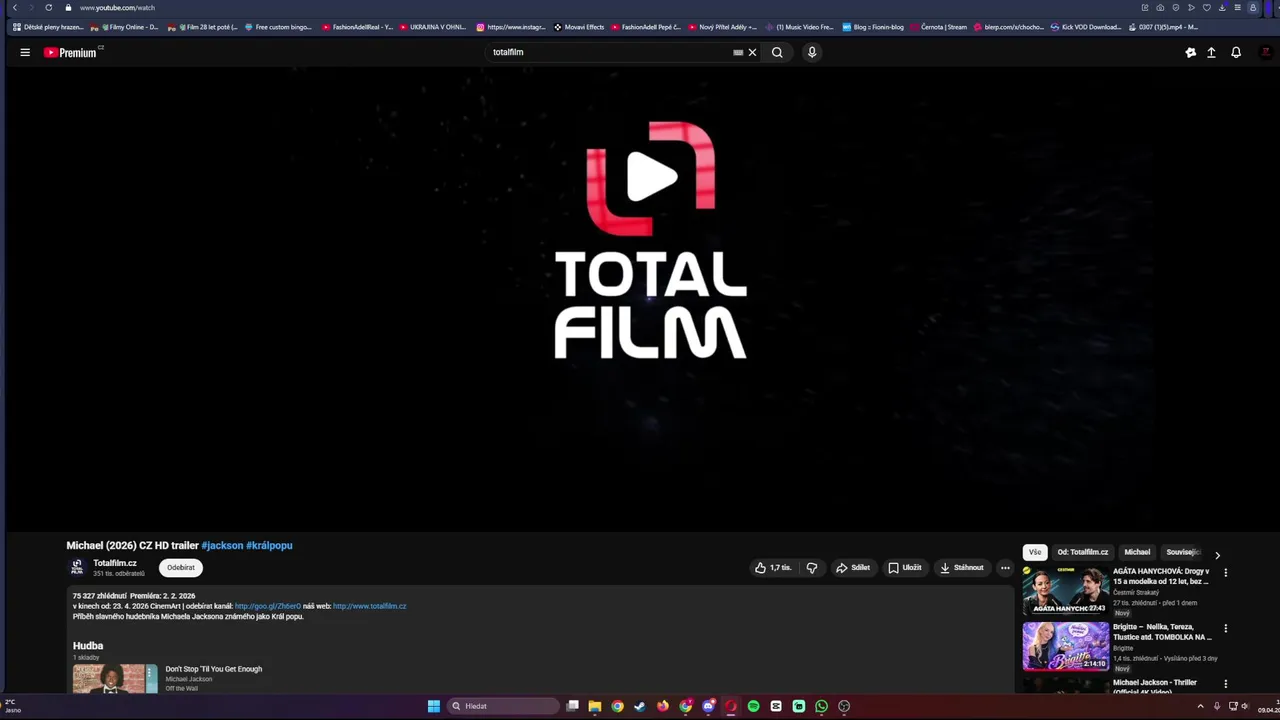Viewport: 1280px width, 720px height.
Task: Open Spotify from the taskbar
Action: [x=753, y=706]
